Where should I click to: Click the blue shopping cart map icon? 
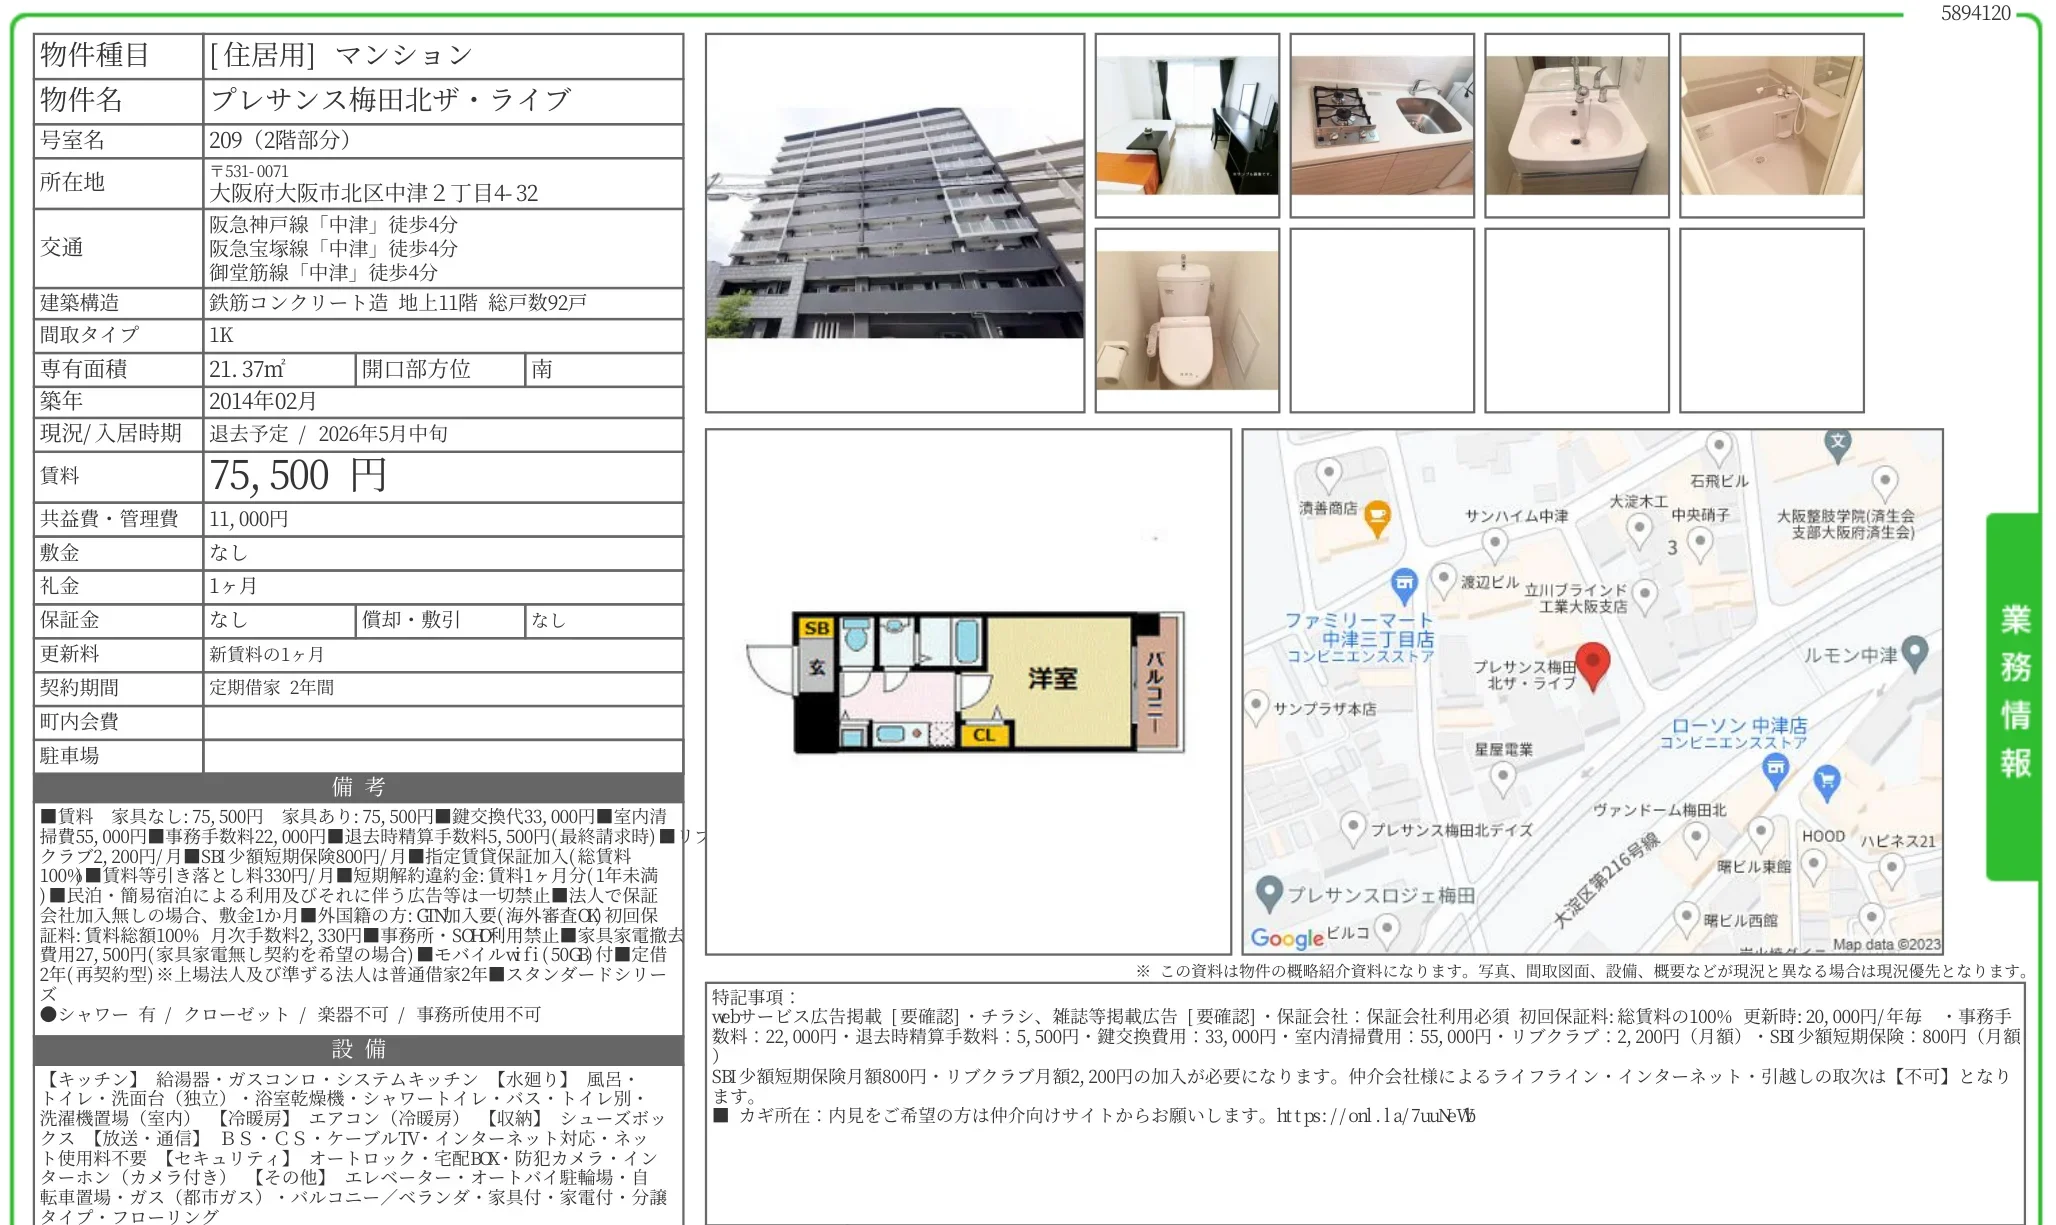click(x=1826, y=781)
